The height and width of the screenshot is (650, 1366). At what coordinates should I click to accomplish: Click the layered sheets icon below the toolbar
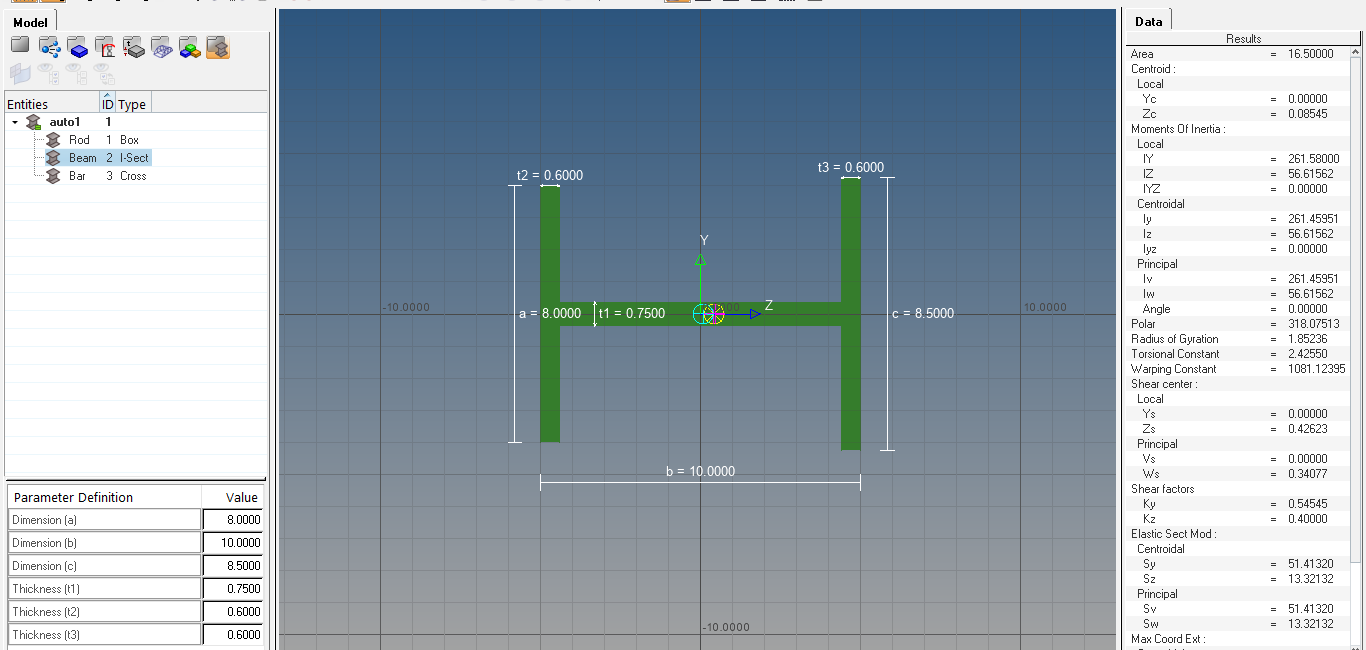coord(20,73)
